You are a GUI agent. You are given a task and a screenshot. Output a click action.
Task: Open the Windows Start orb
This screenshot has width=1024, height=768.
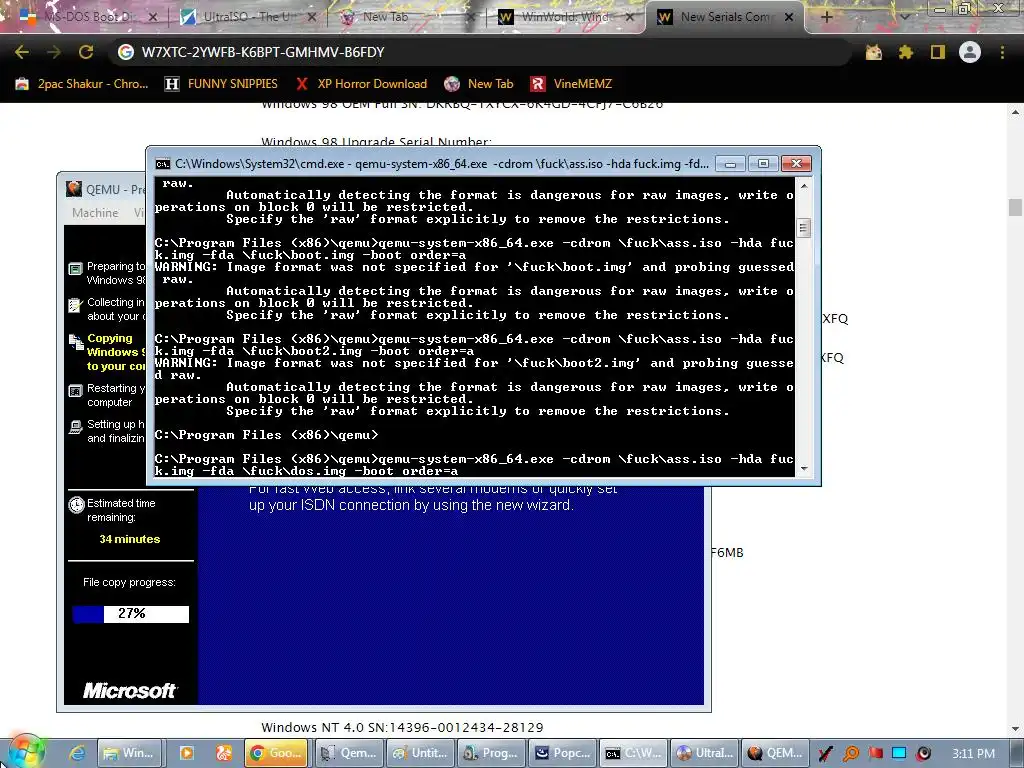click(x=27, y=752)
